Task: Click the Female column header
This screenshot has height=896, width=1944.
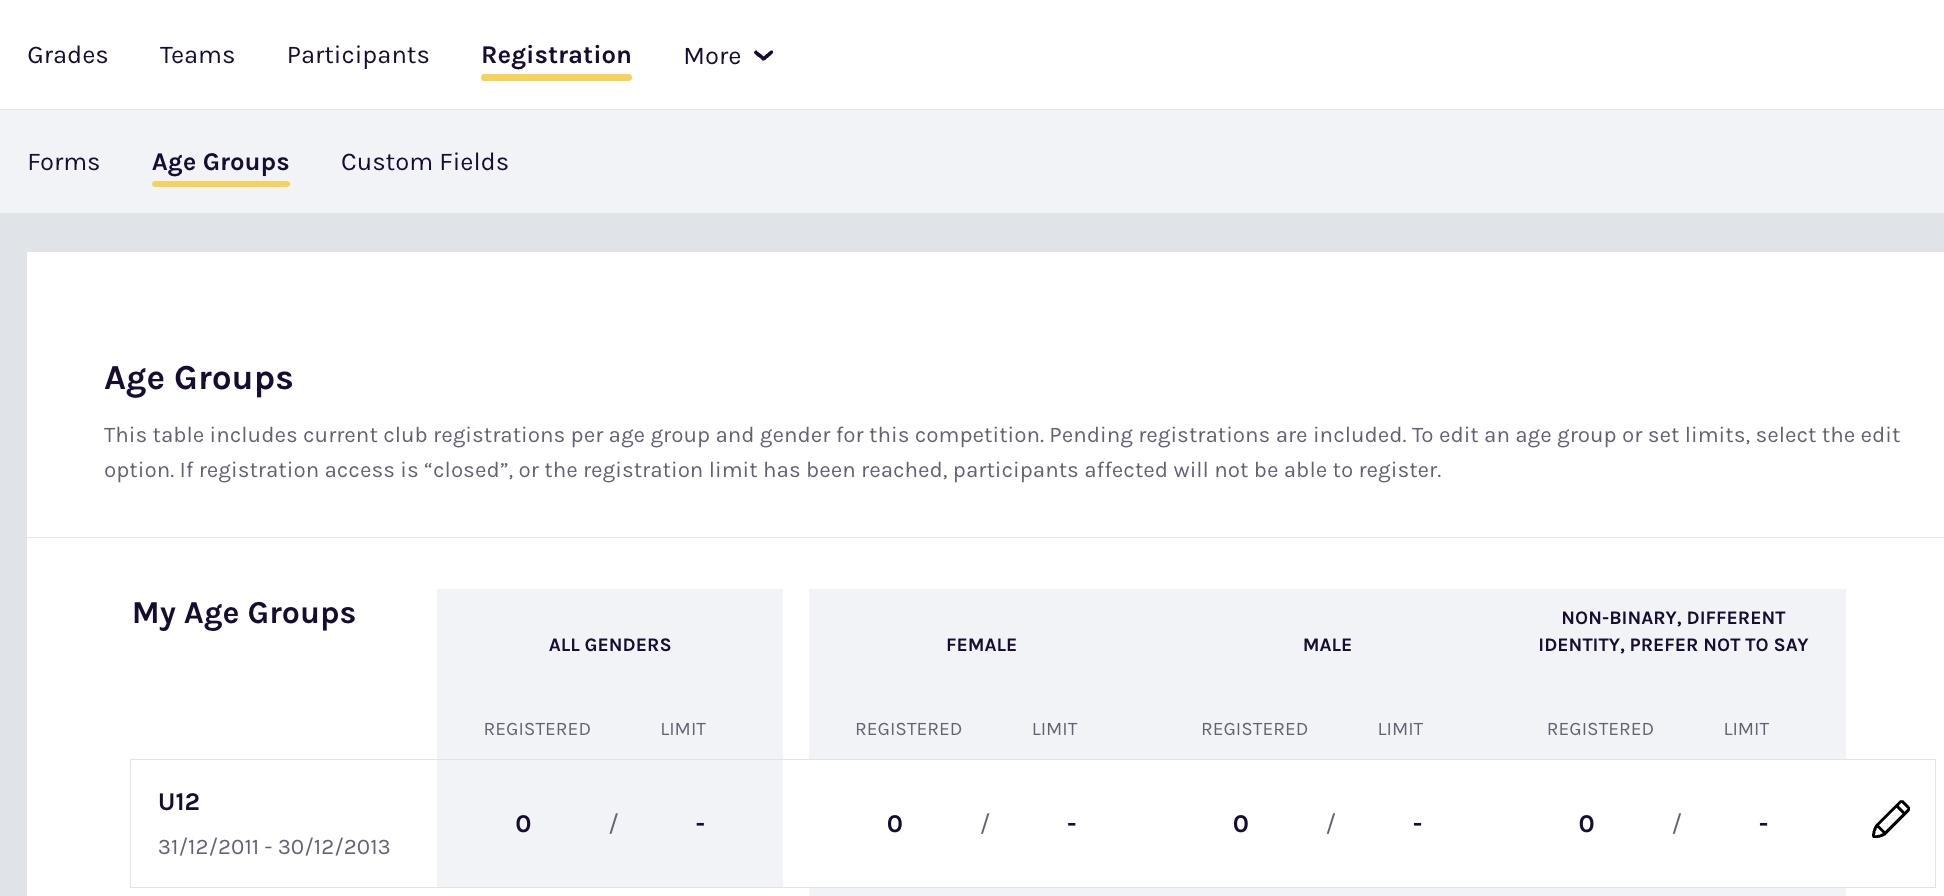Action: [x=981, y=645]
